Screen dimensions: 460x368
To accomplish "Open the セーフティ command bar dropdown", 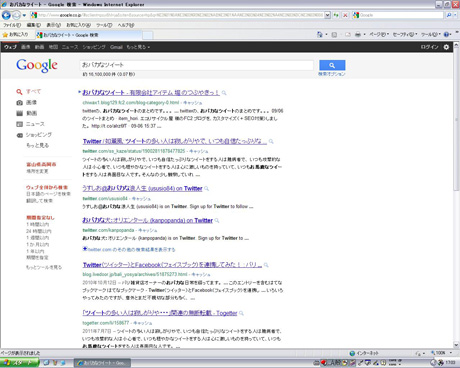I will tap(405, 34).
